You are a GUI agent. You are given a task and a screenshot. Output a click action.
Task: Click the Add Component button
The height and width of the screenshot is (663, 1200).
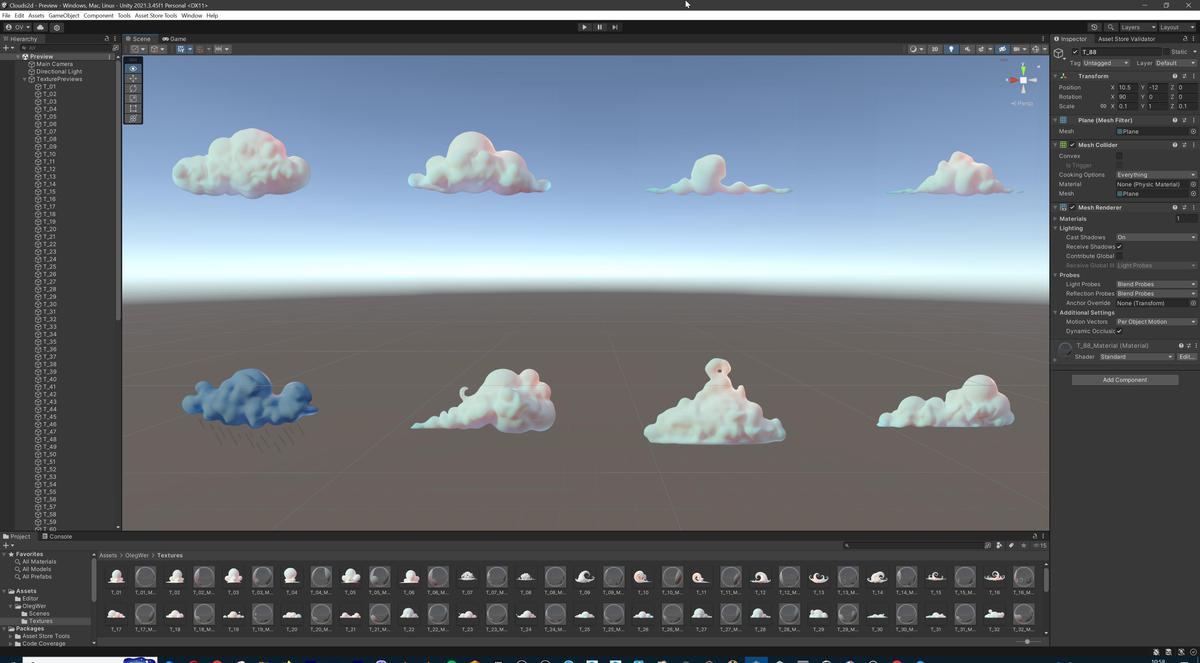tap(1124, 379)
